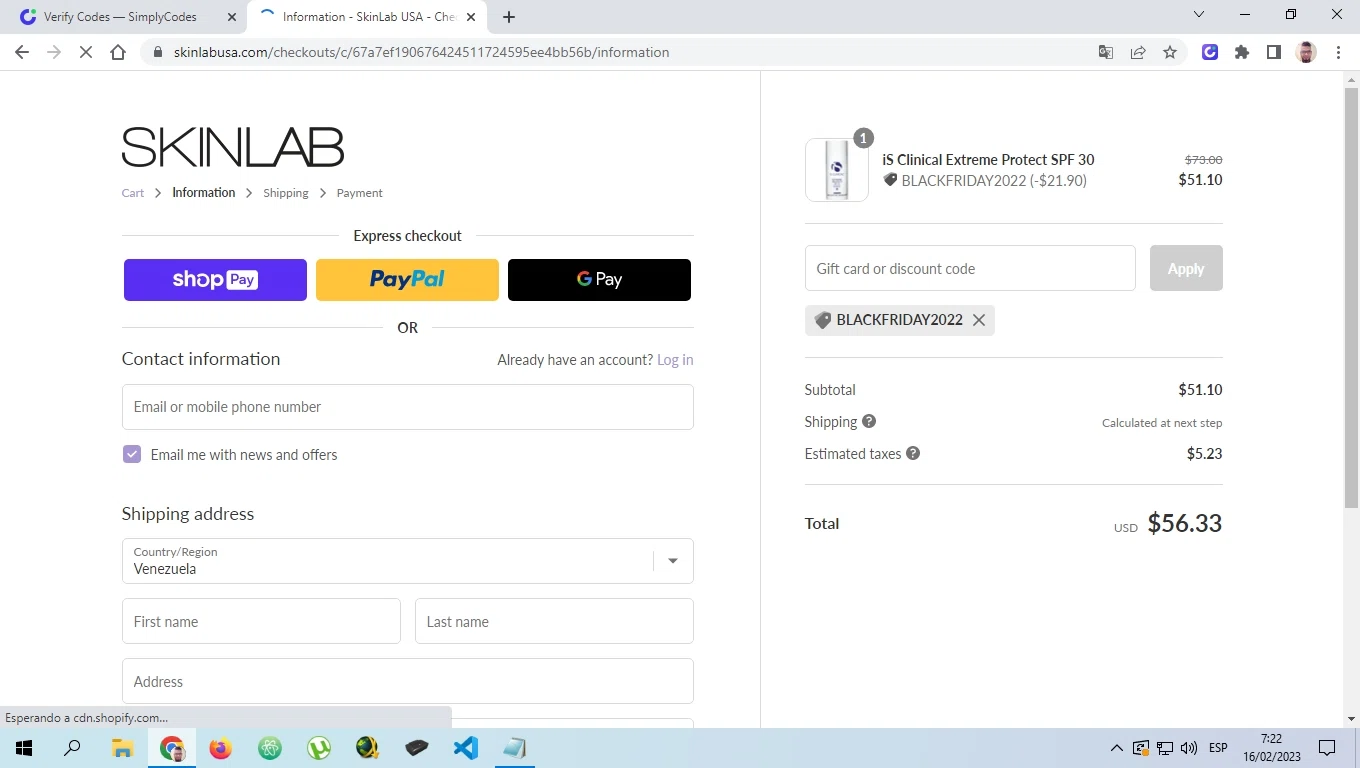The width and height of the screenshot is (1360, 768).
Task: Open Atom editor from taskbar
Action: [269, 748]
